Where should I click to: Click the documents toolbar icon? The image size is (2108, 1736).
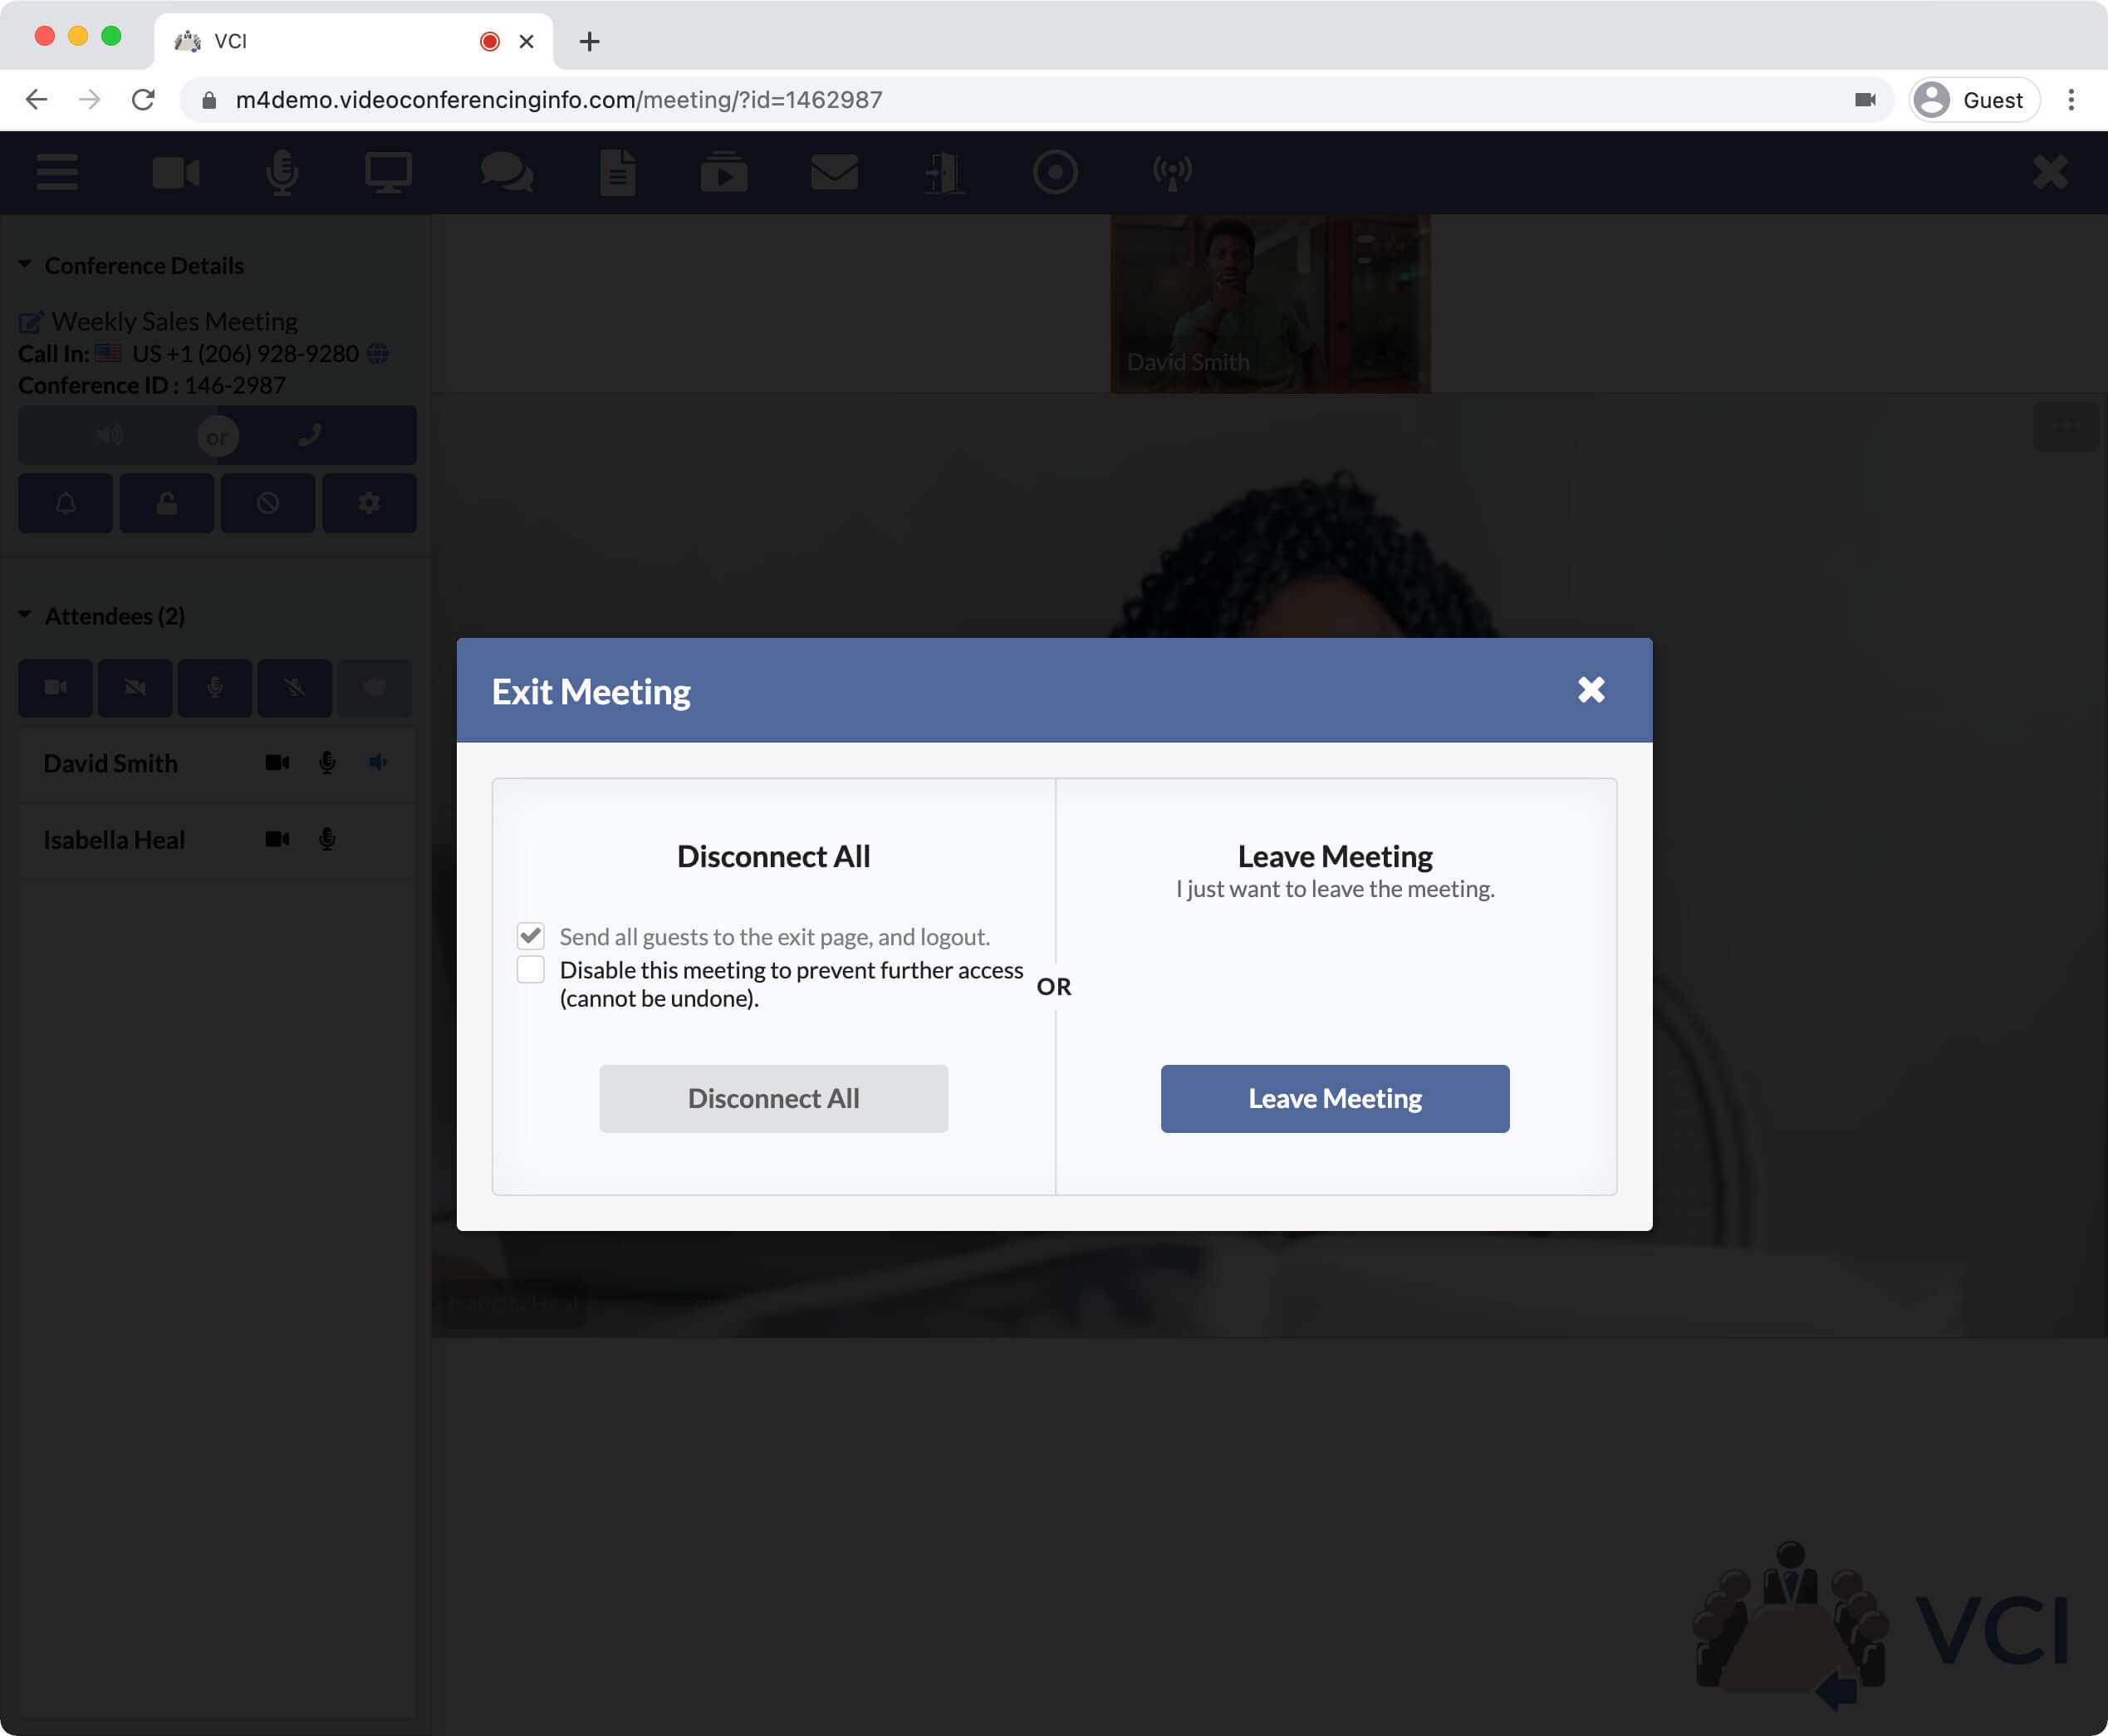pos(618,172)
